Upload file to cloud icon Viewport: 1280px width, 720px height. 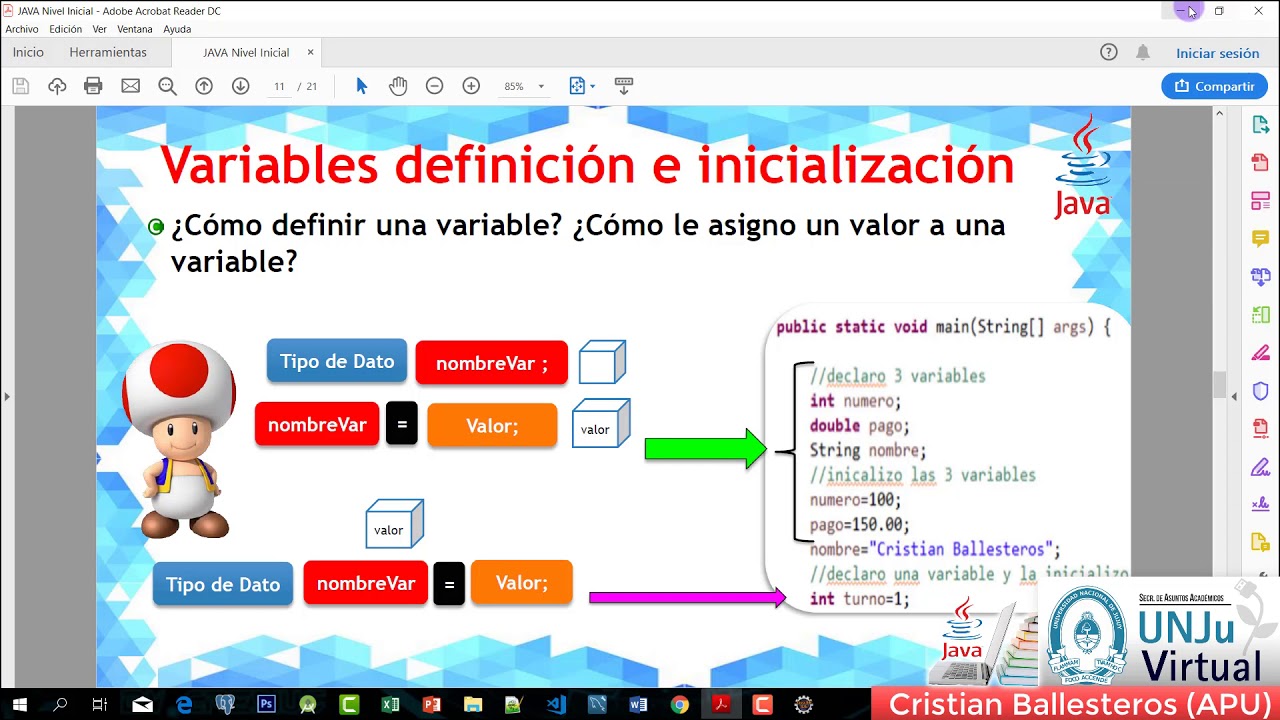57,86
